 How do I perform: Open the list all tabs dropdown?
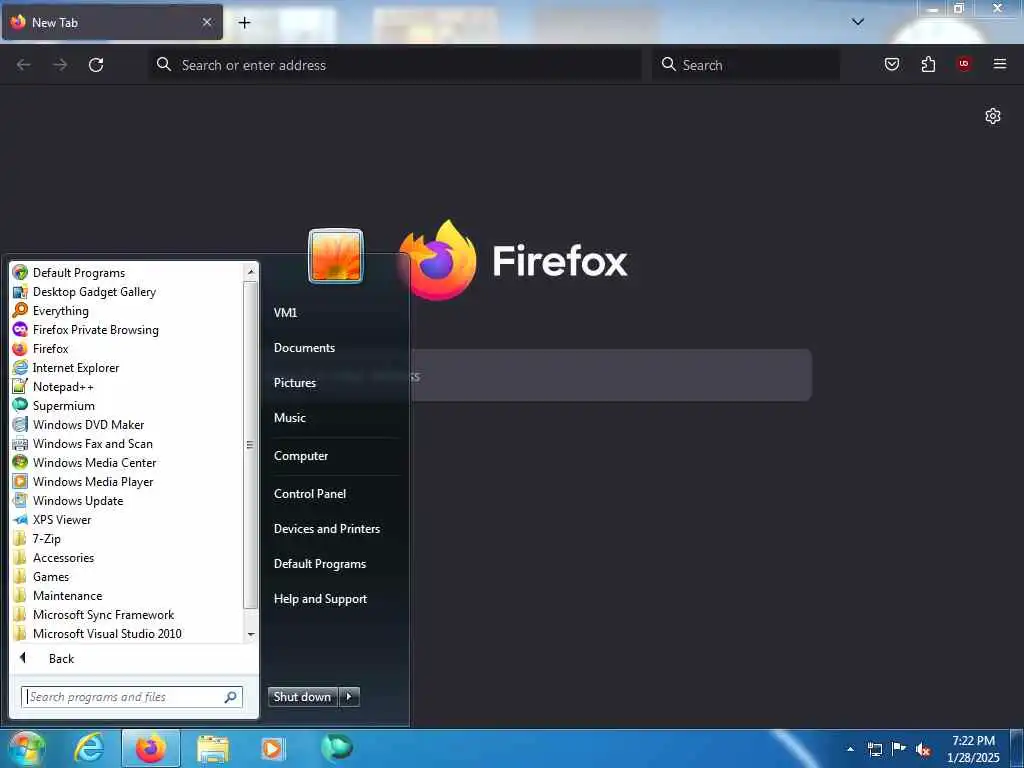pos(858,22)
